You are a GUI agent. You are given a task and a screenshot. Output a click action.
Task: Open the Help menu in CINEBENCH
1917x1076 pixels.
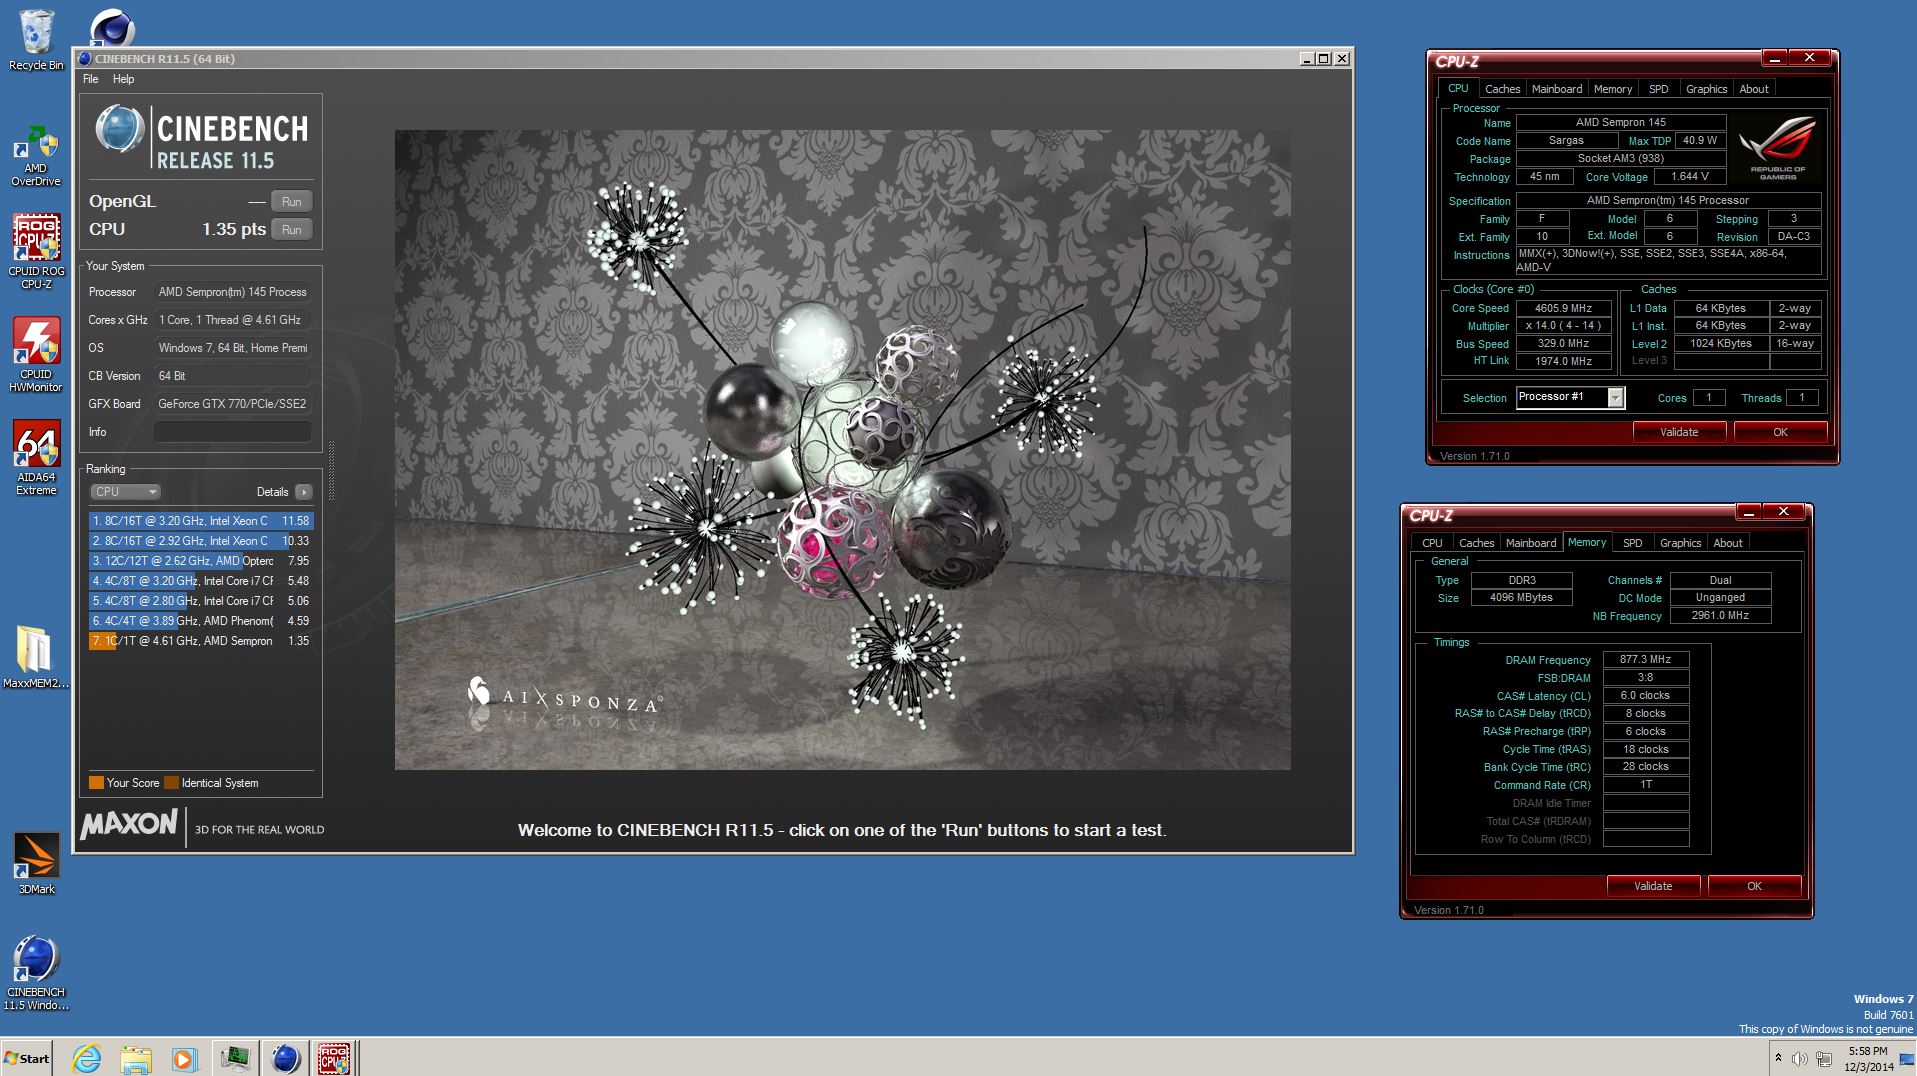123,79
